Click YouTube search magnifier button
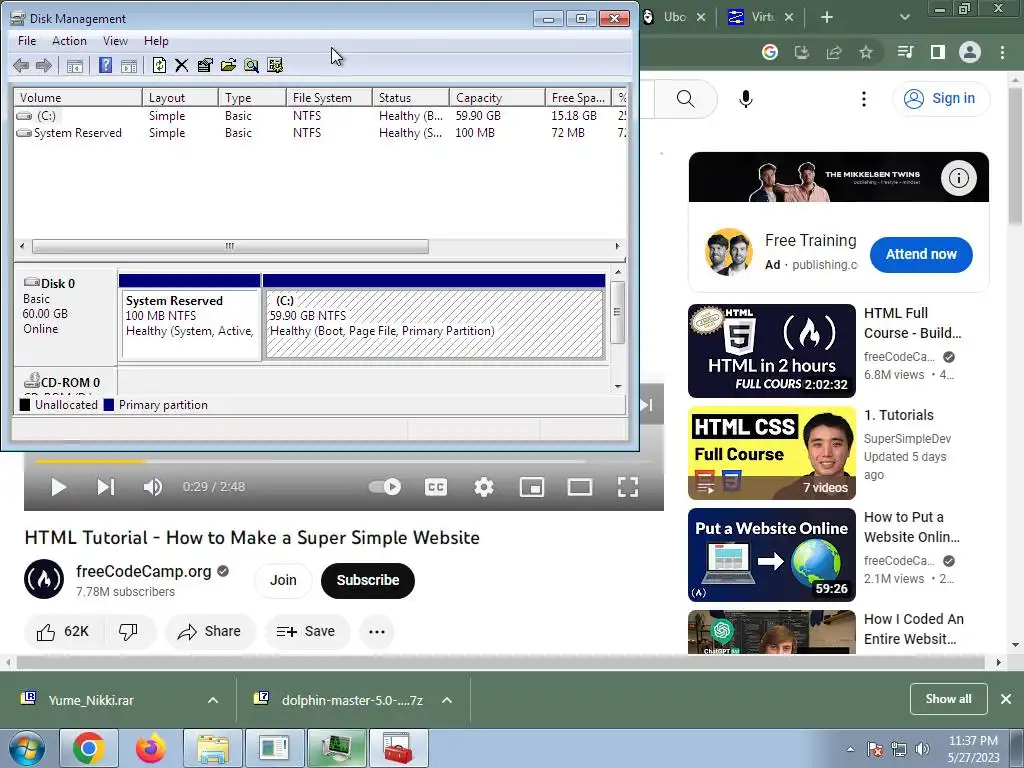 (686, 99)
